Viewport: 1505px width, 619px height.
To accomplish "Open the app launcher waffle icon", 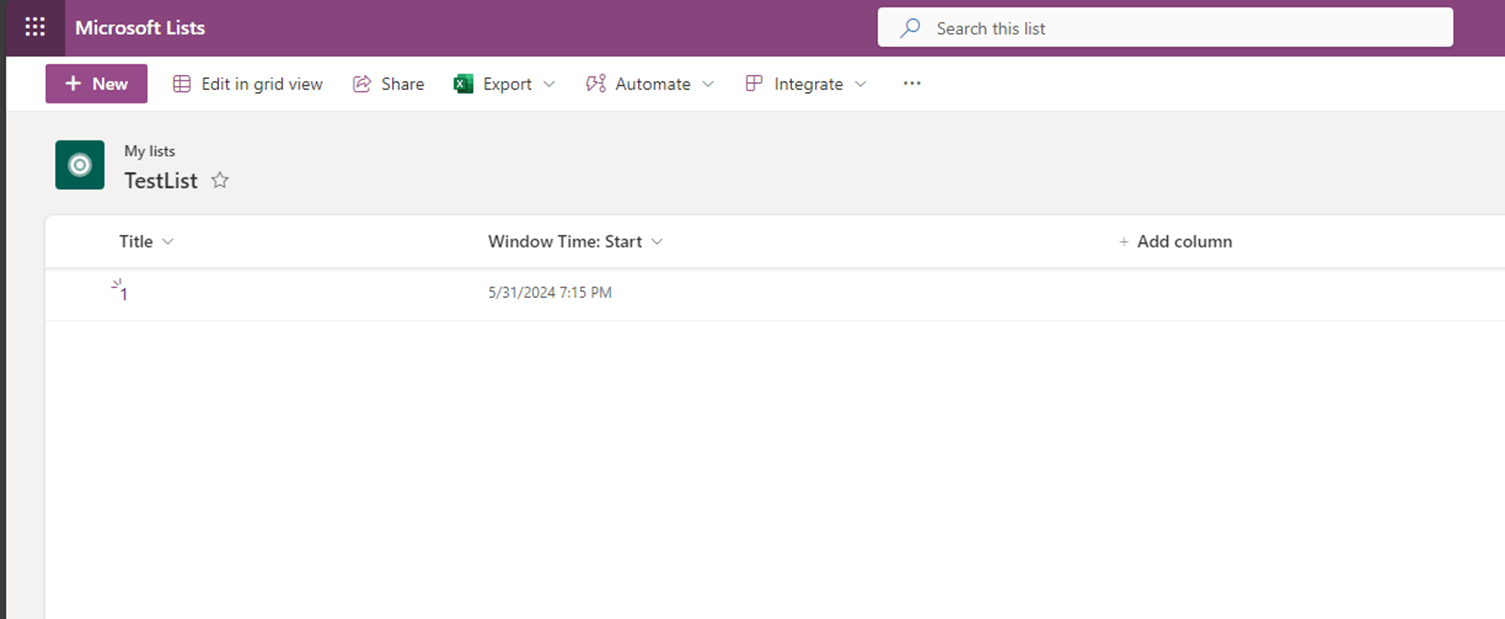I will click(x=35, y=28).
